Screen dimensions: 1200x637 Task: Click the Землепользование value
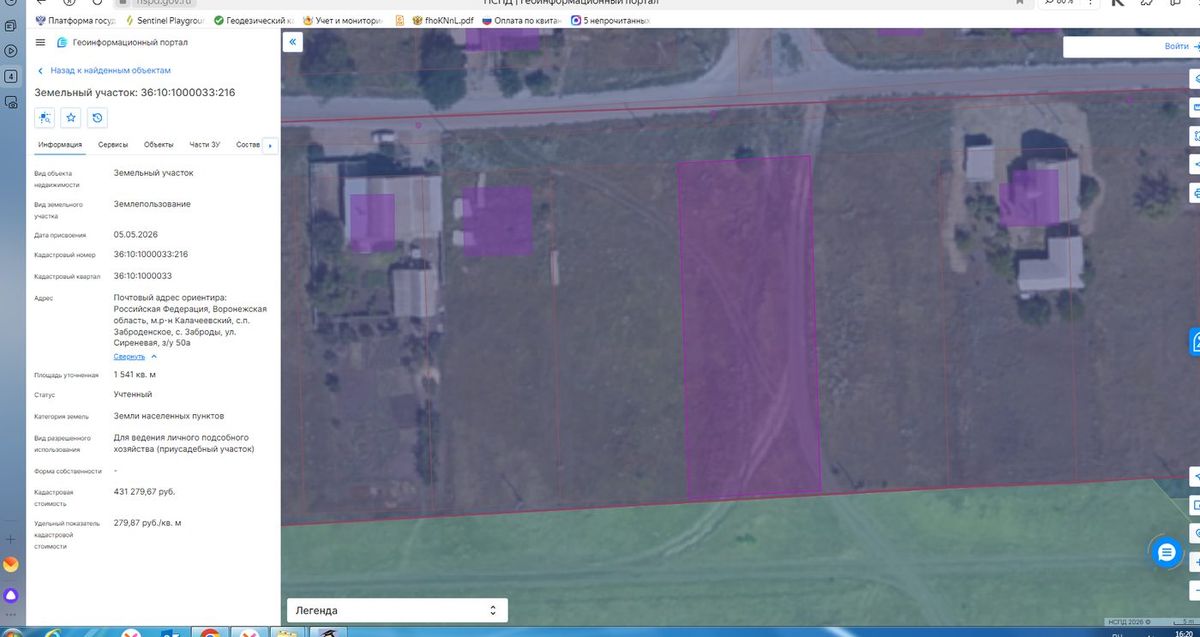[x=152, y=204]
